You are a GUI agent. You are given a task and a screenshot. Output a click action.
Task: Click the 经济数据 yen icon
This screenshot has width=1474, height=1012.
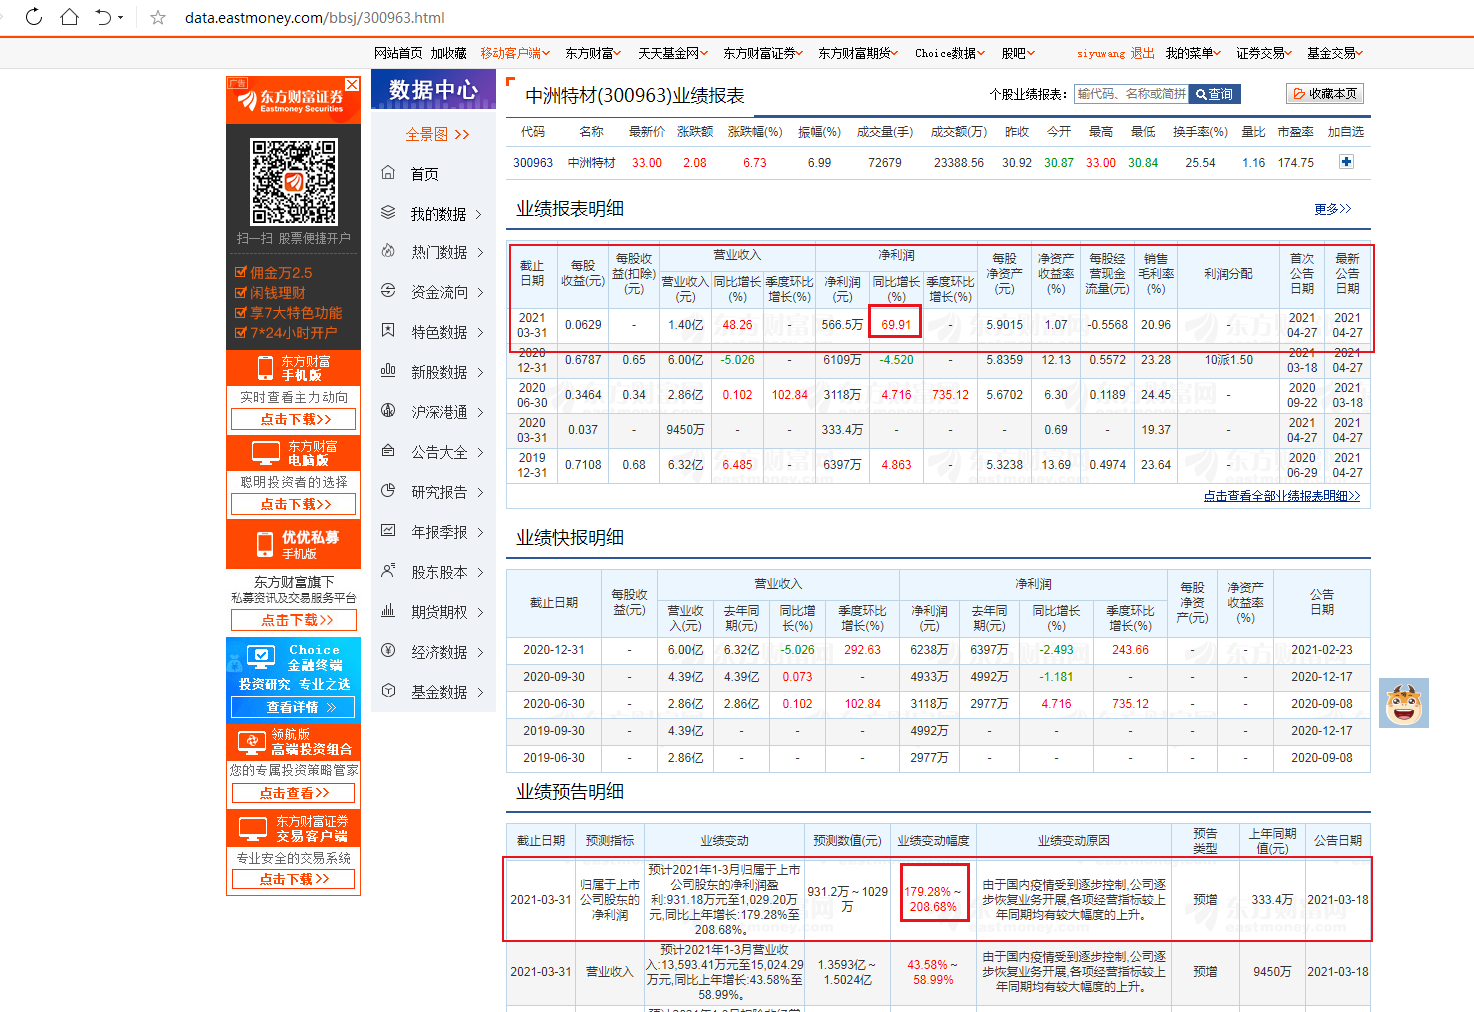[x=388, y=651]
